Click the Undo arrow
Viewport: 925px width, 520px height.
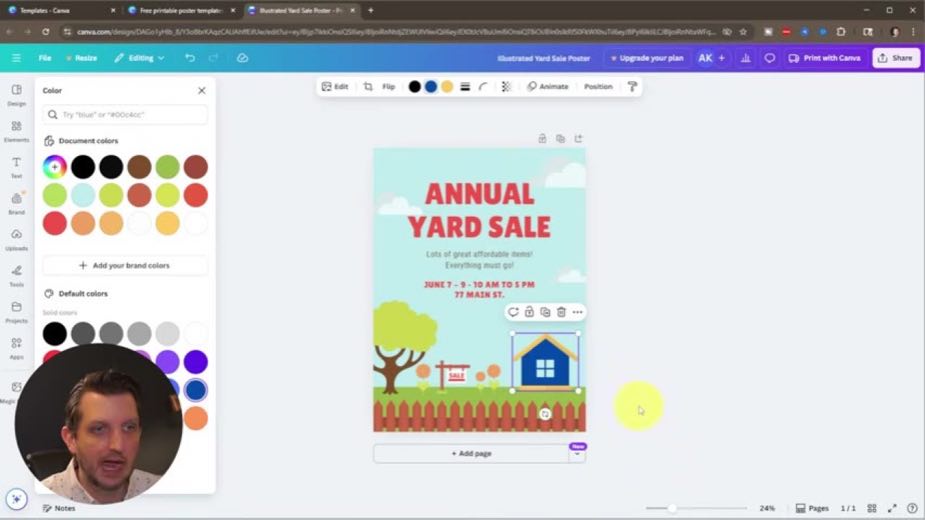[x=190, y=58]
